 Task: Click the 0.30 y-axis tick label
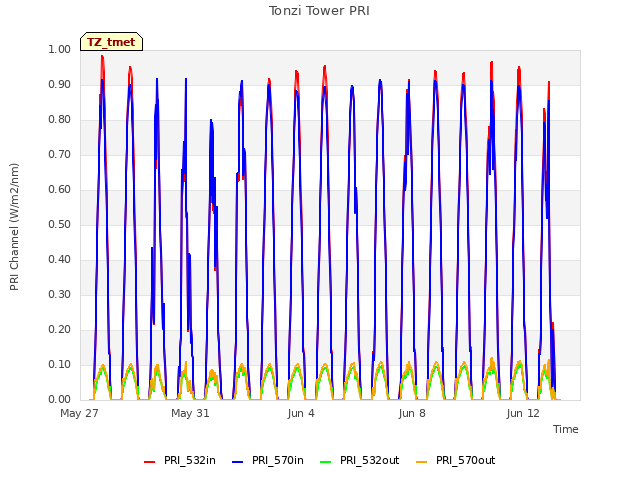click(x=60, y=294)
